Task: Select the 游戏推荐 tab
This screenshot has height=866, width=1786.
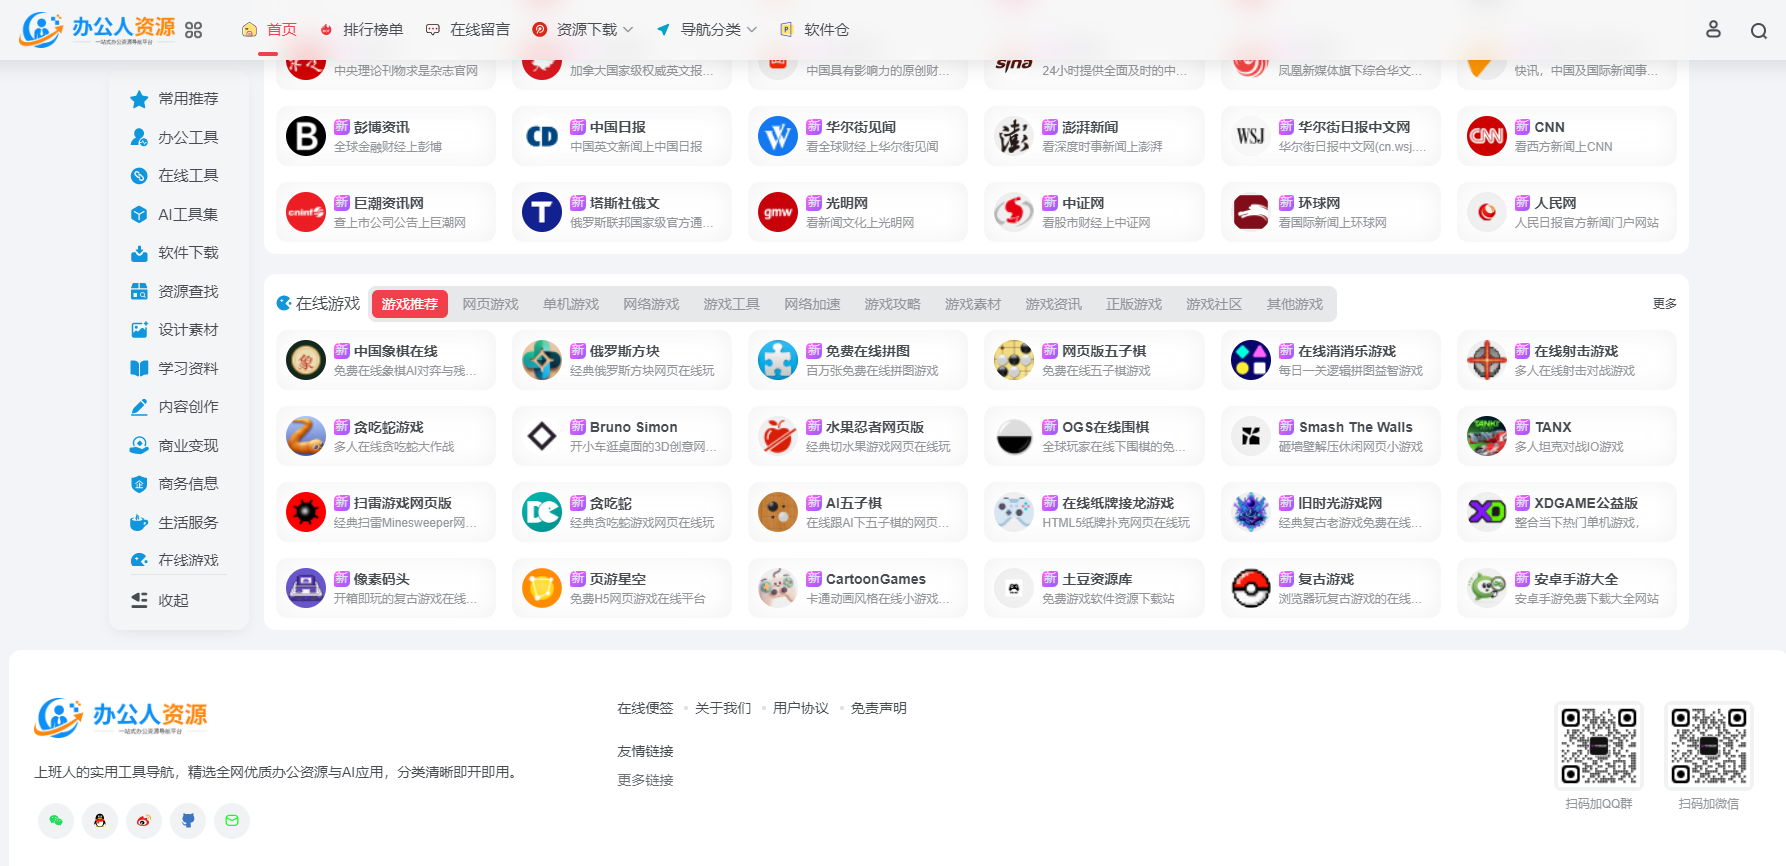Action: pyautogui.click(x=410, y=304)
